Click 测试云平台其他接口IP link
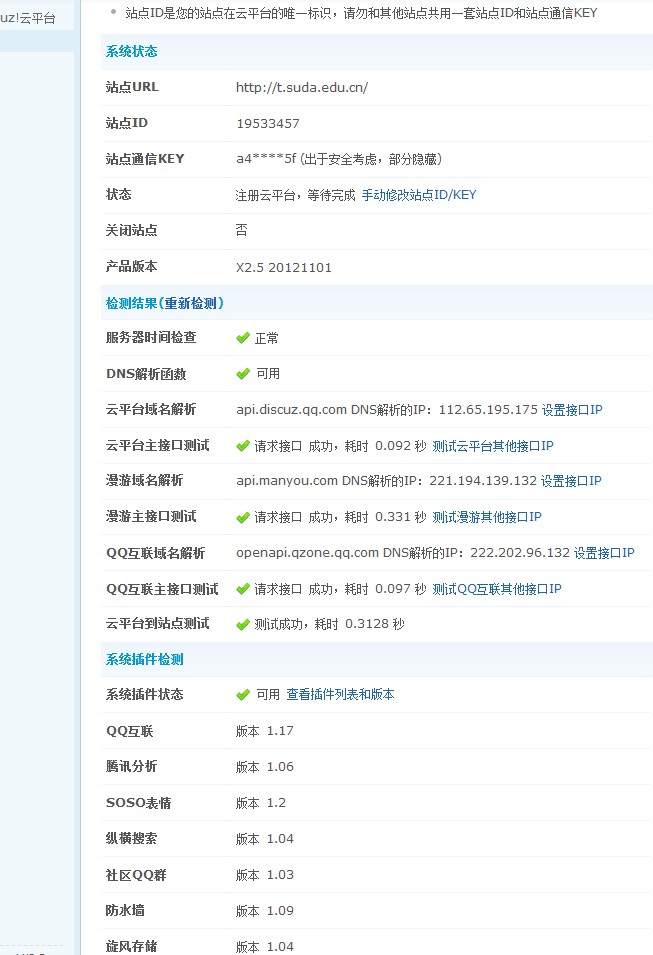This screenshot has width=653, height=955. [493, 446]
